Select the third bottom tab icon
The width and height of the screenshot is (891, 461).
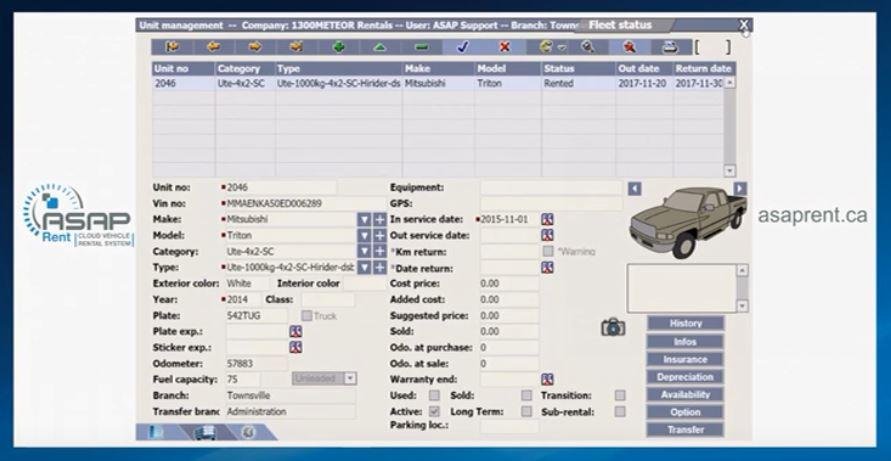coord(249,432)
